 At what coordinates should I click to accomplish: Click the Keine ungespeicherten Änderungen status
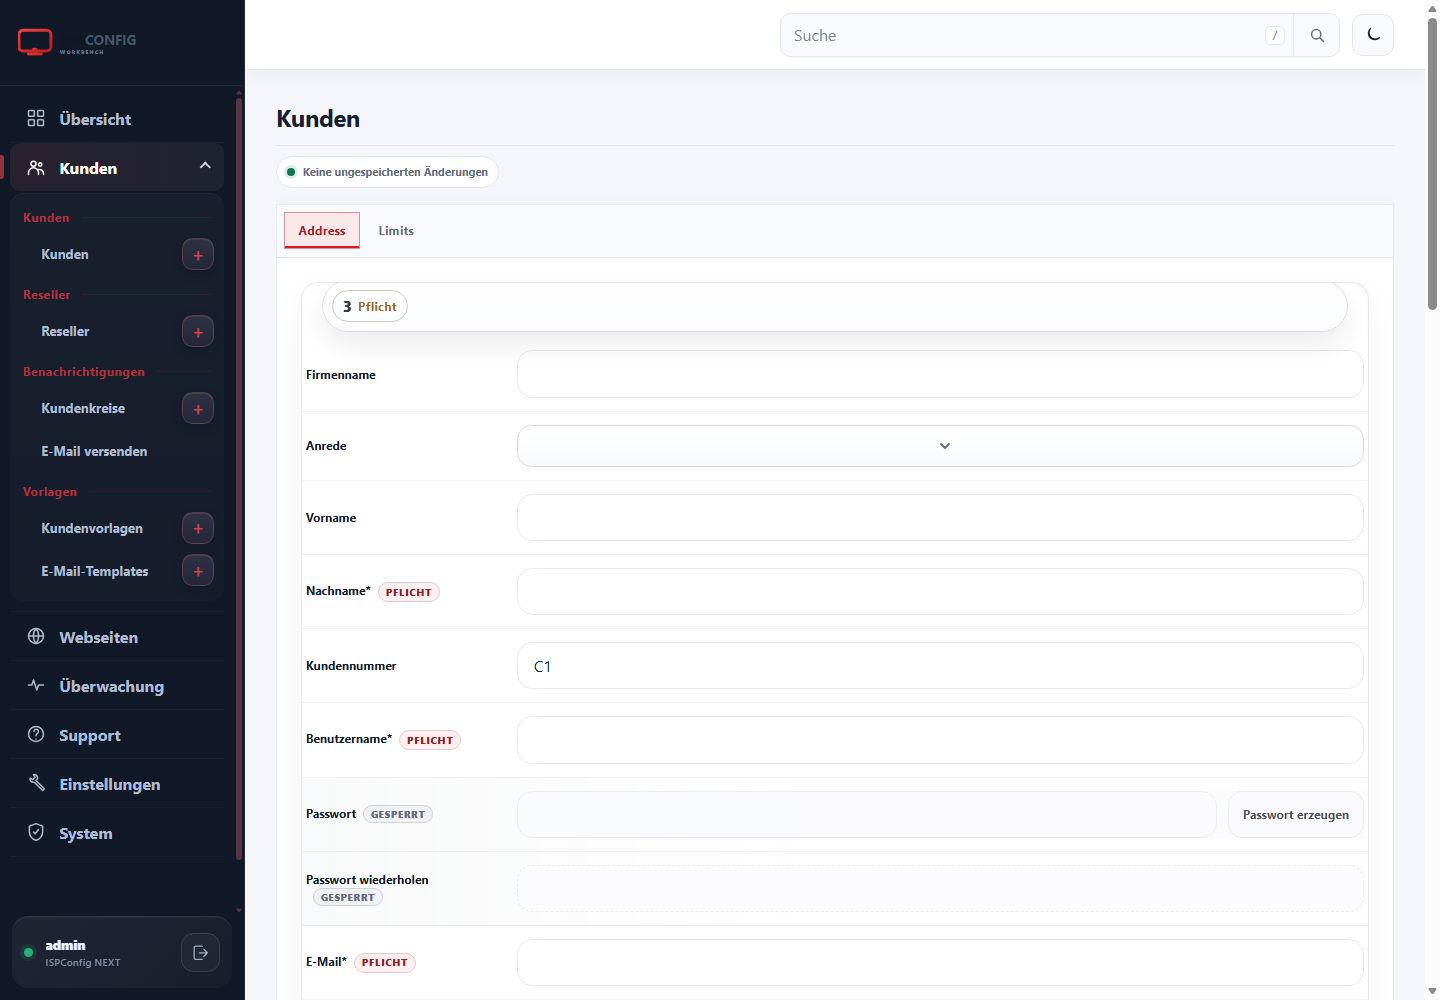click(387, 172)
